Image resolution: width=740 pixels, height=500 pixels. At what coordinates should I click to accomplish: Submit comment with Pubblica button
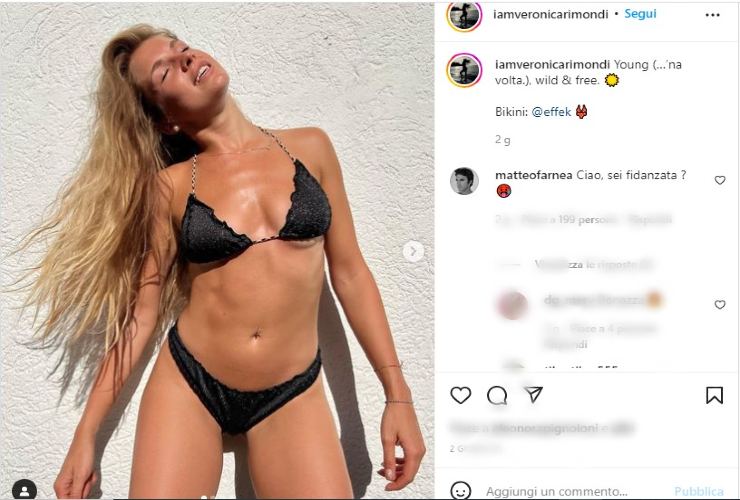699,492
